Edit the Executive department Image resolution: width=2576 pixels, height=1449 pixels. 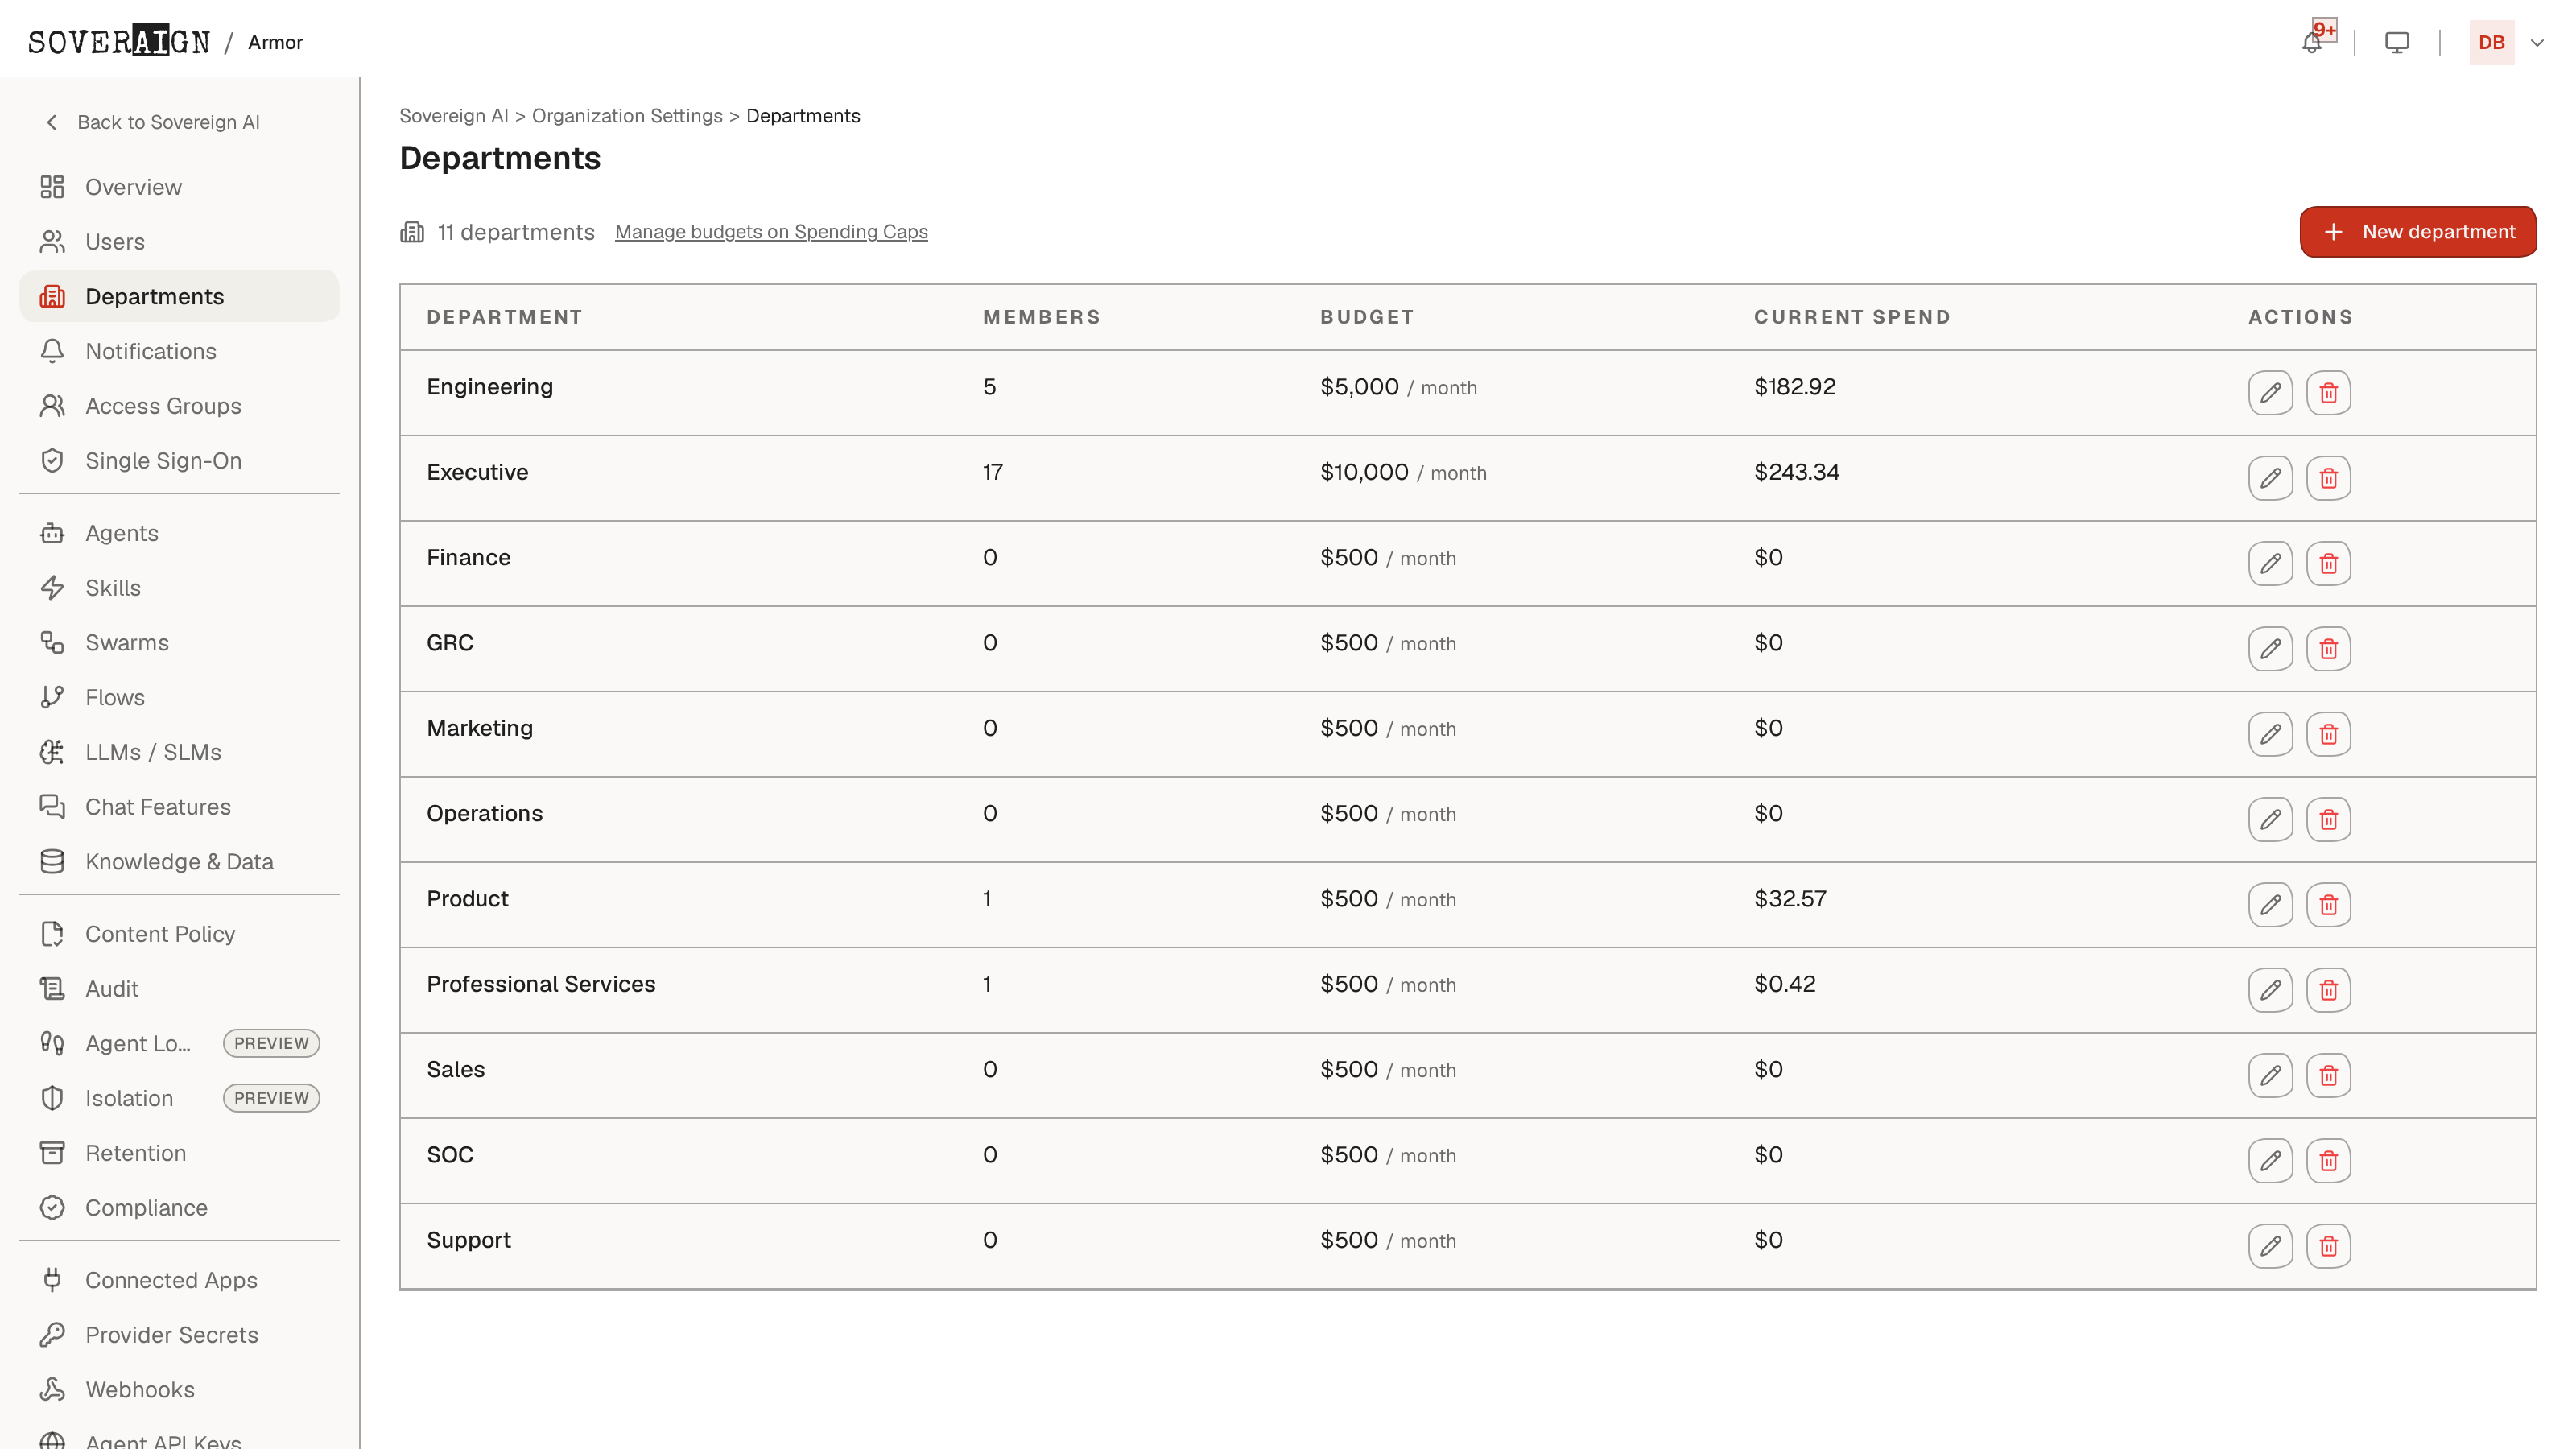[x=2270, y=478]
